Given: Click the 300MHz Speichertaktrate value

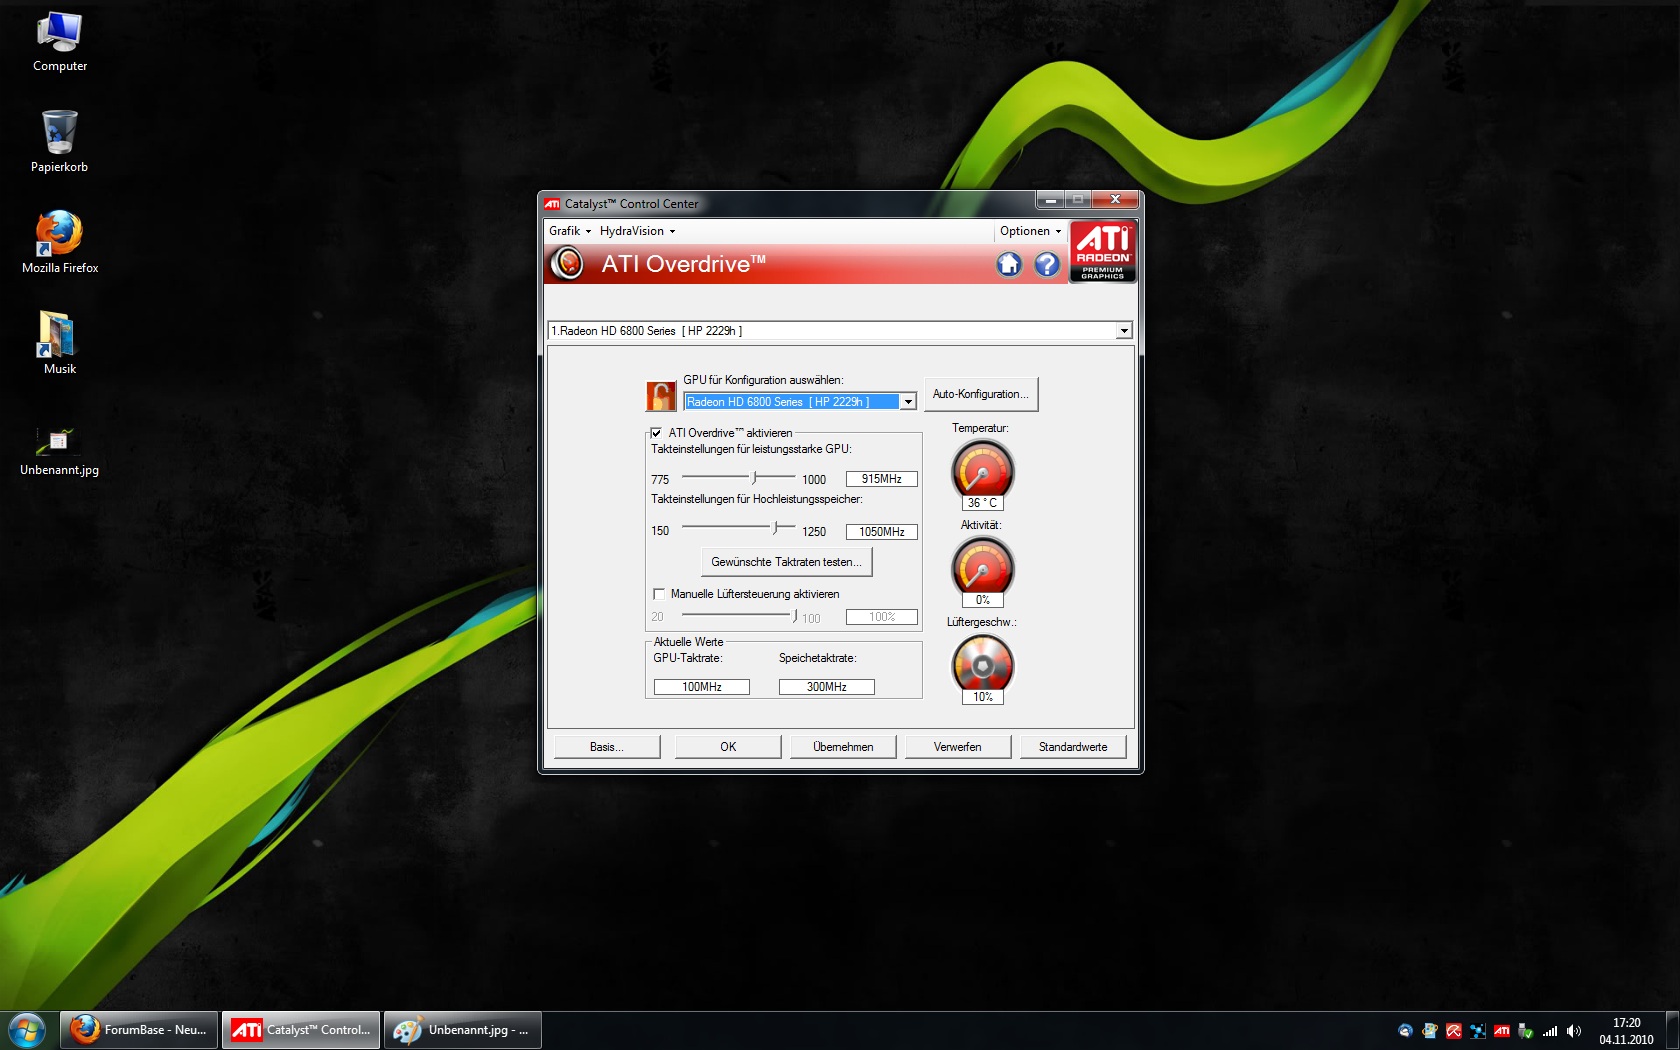Looking at the screenshot, I should (827, 687).
